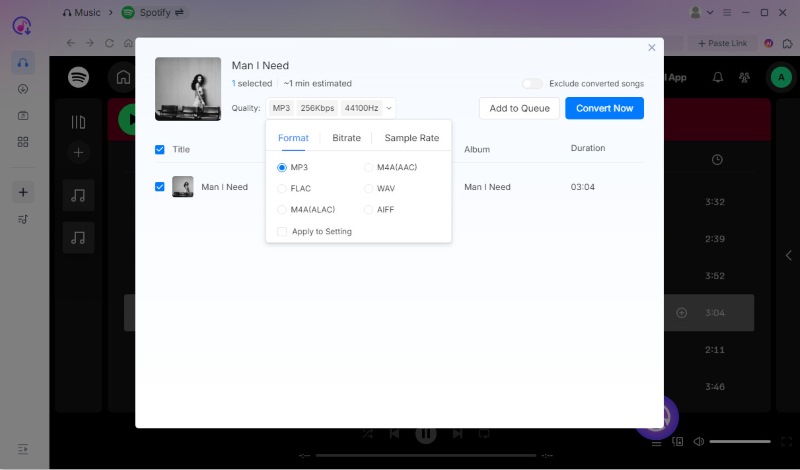Select the FLAC format radio button
Screen dimensions: 800x470
coord(282,188)
